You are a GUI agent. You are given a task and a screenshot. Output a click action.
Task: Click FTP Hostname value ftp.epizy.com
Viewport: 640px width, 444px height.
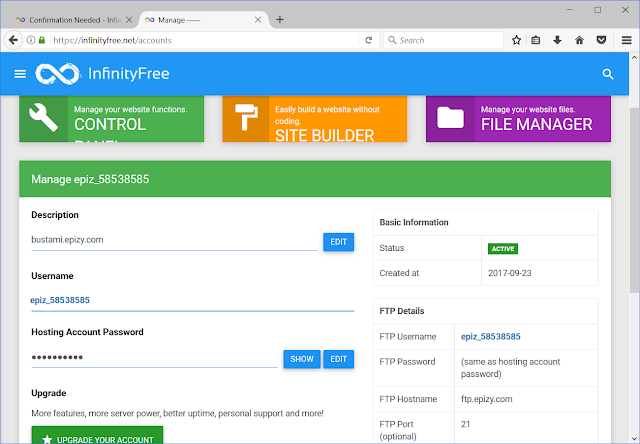487,399
